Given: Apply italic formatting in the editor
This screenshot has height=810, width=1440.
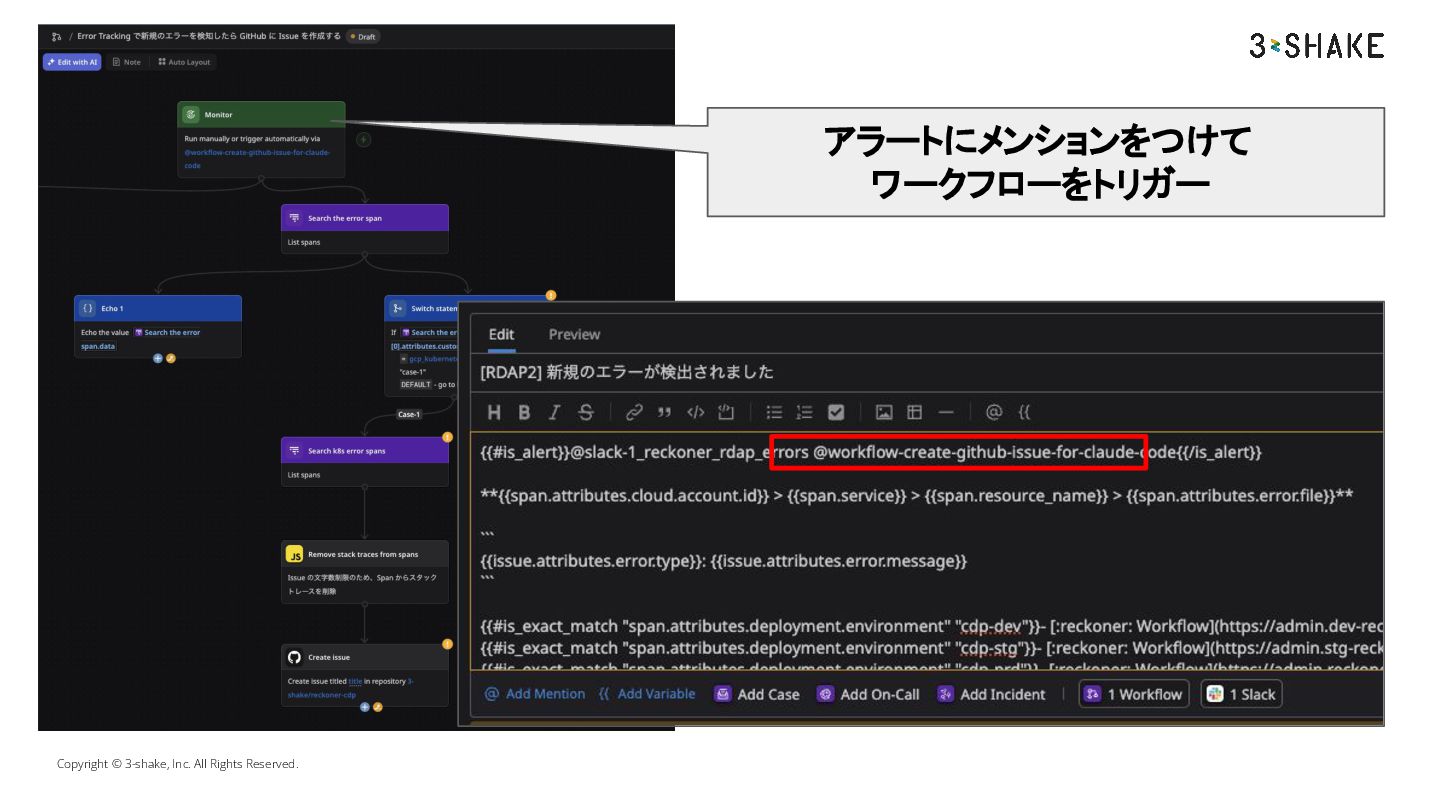Looking at the screenshot, I should (555, 412).
